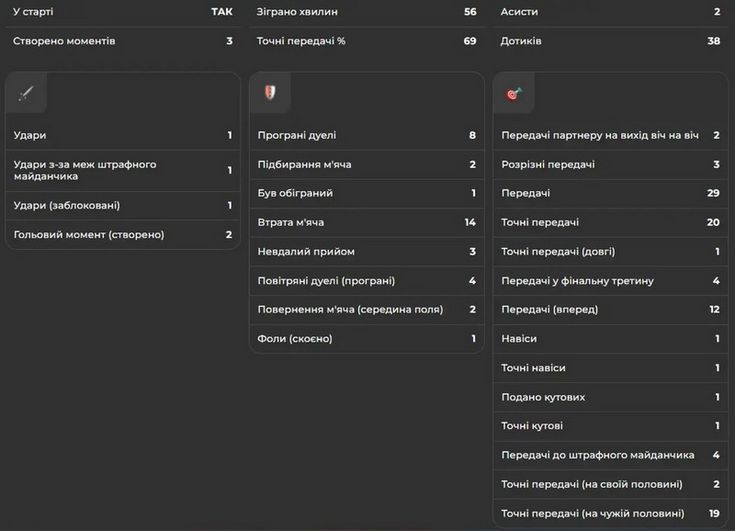Image resolution: width=735 pixels, height=531 pixels.
Task: Select Точні передачі (на чужій половині) row
Action: coord(610,514)
